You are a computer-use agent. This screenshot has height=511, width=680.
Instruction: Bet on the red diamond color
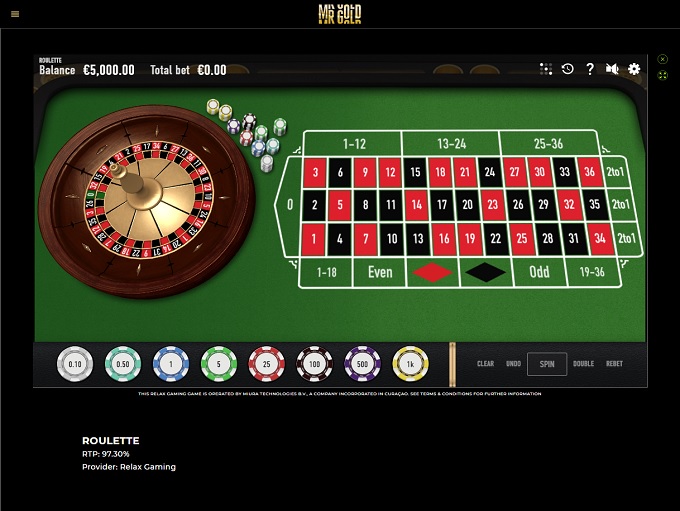[x=432, y=272]
